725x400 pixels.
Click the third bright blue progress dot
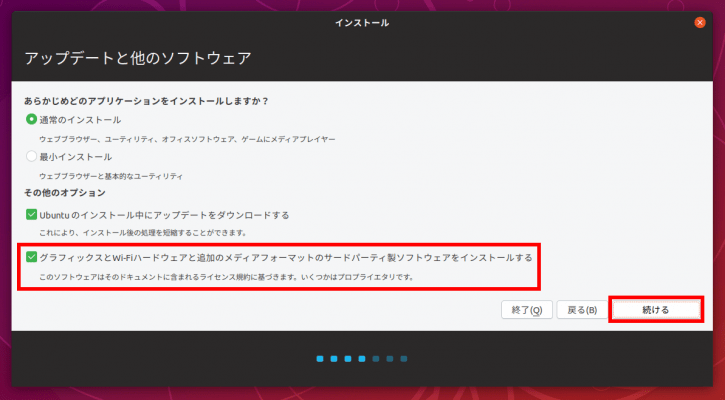(x=348, y=359)
